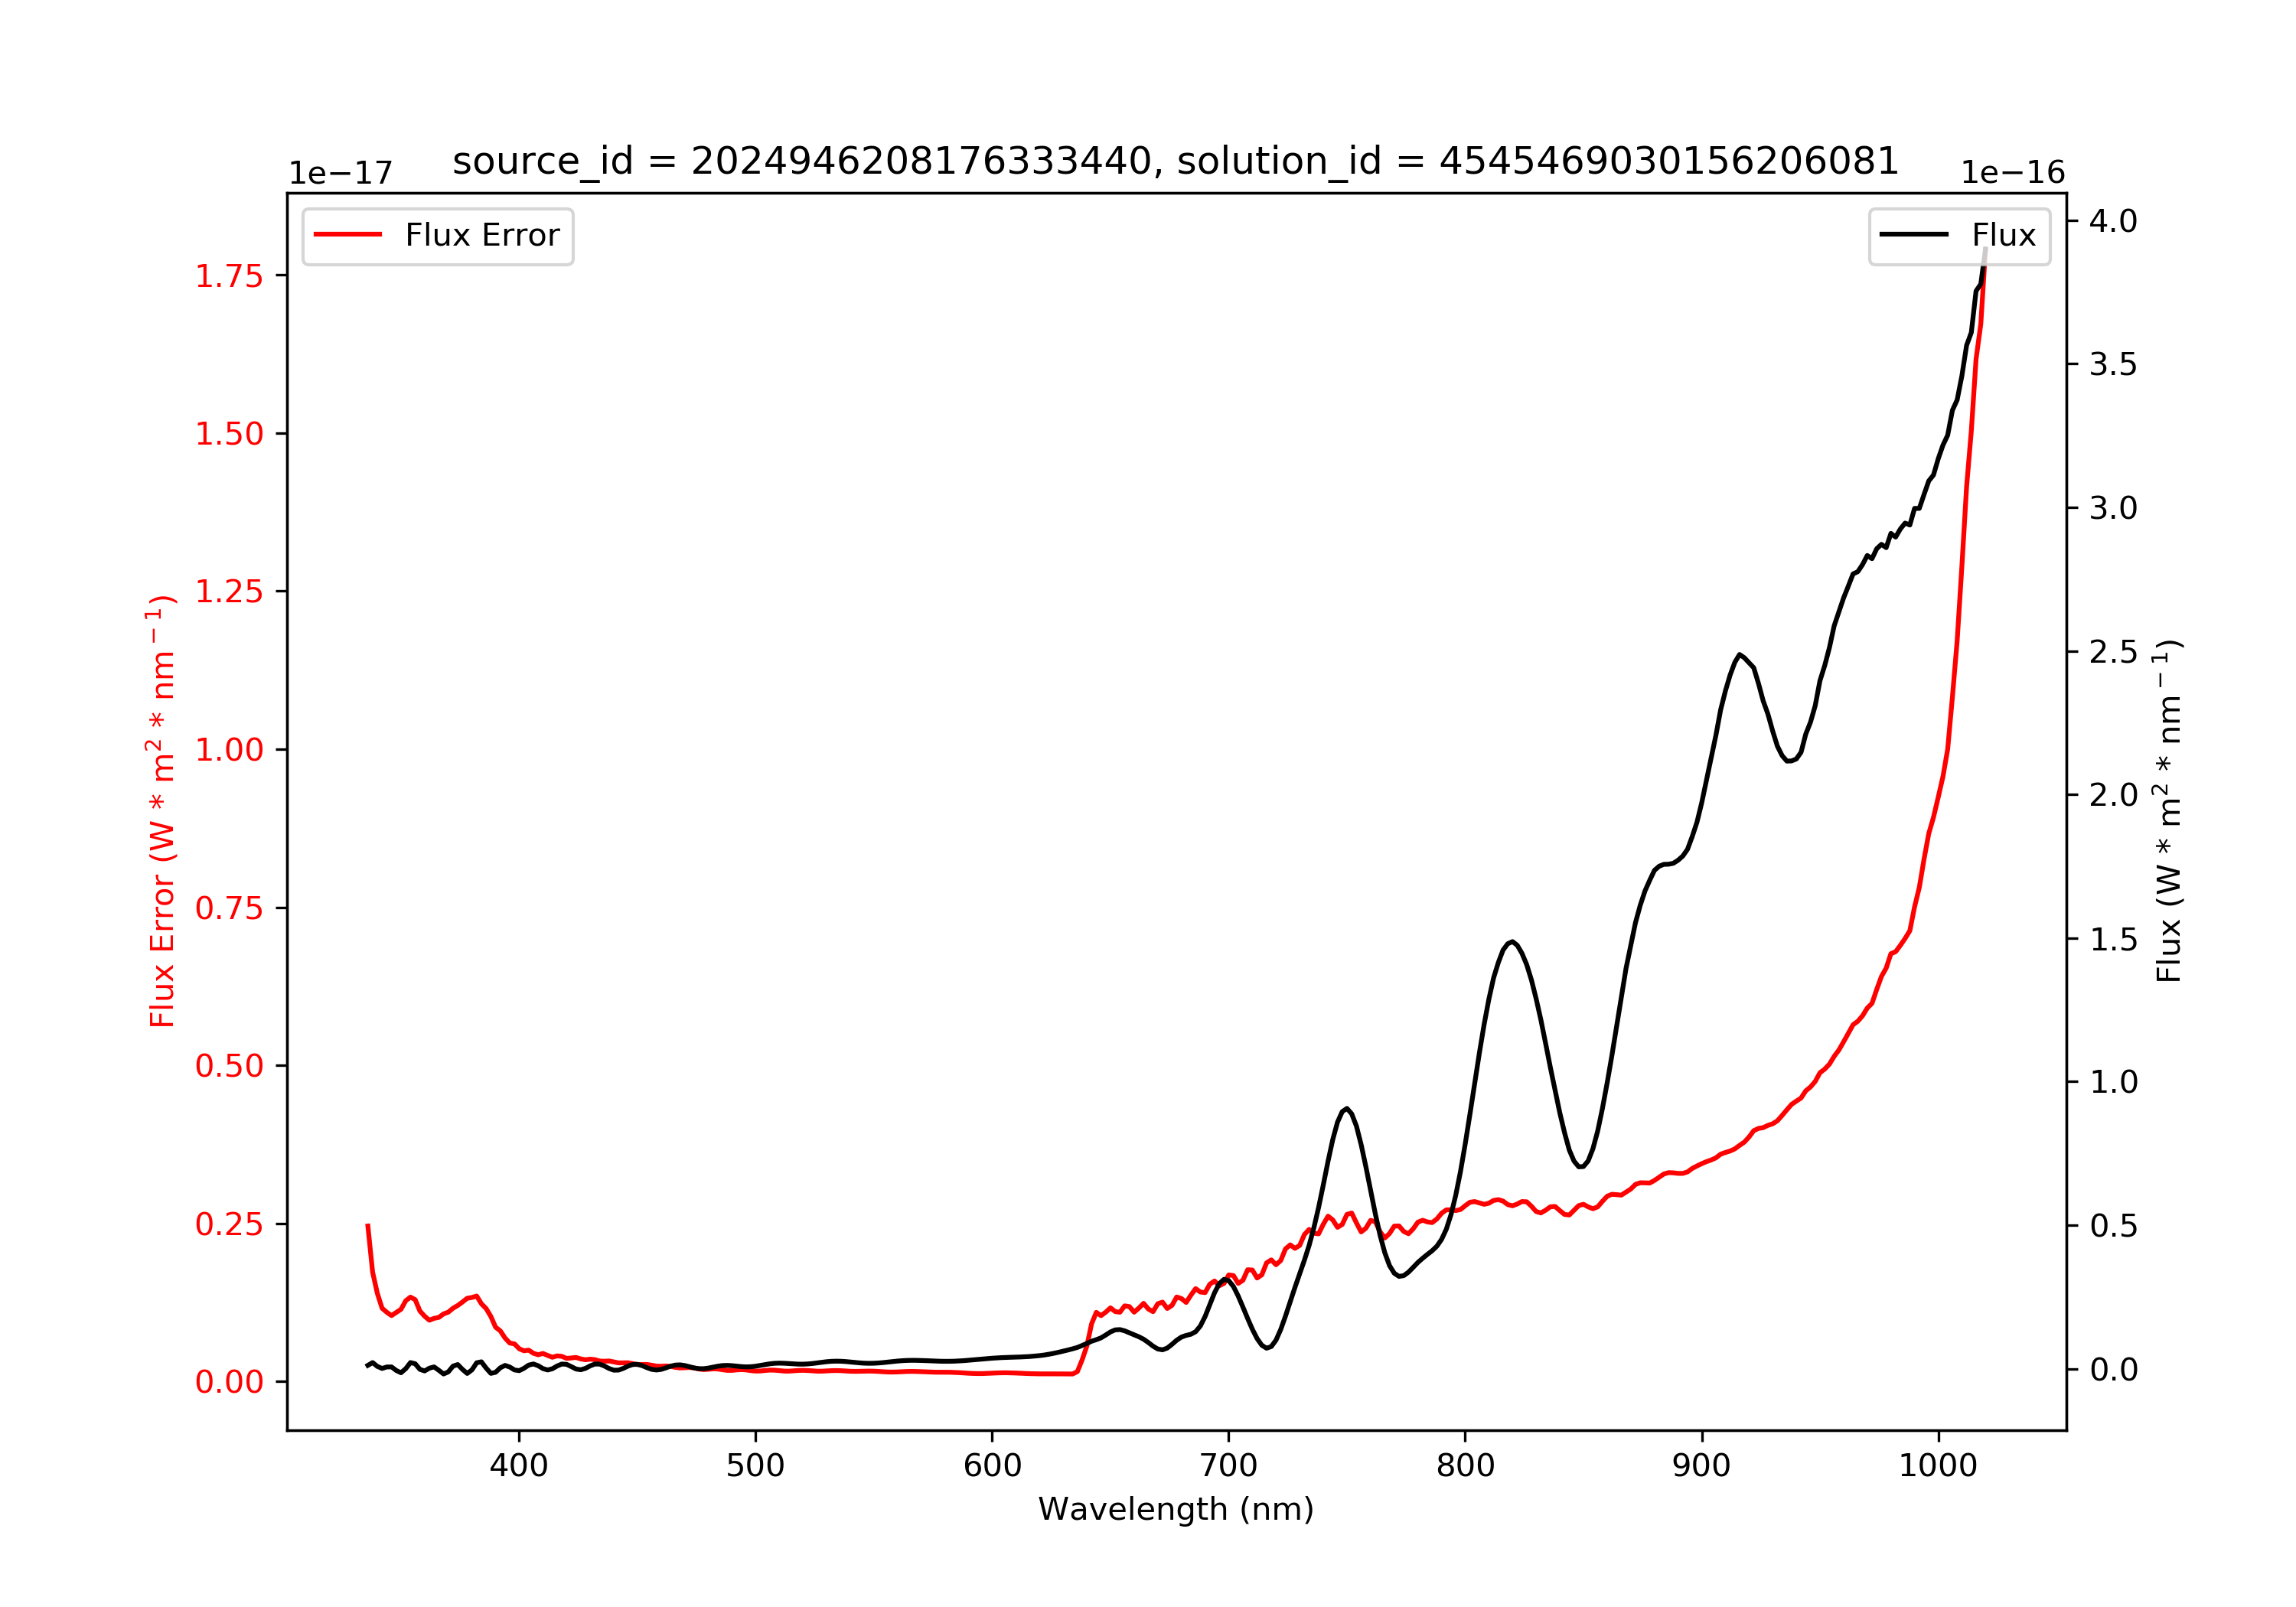Click the 400 tick on wavelength axis

(518, 1466)
